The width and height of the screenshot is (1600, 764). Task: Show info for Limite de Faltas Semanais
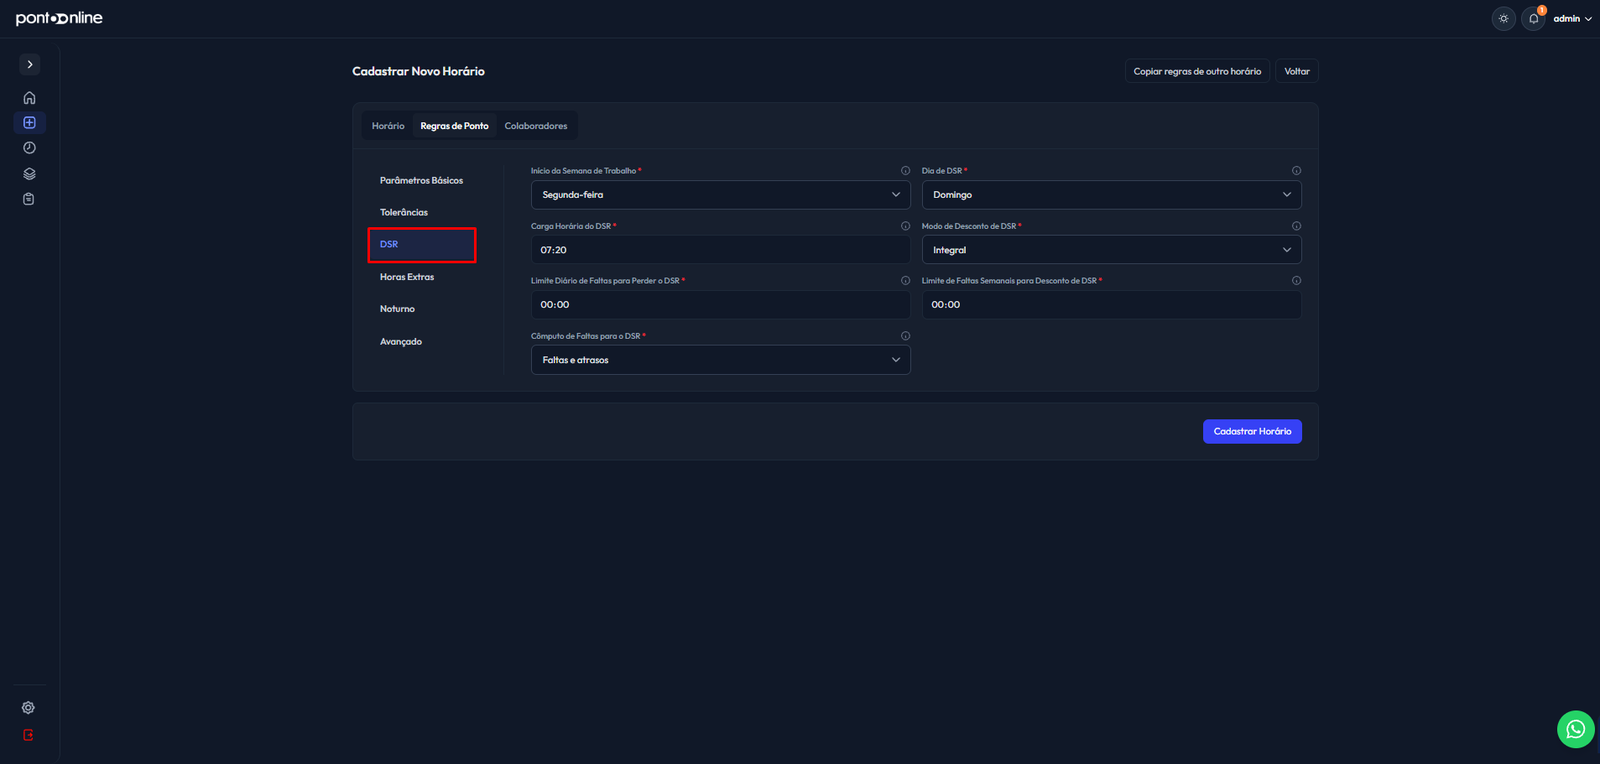pos(1296,281)
